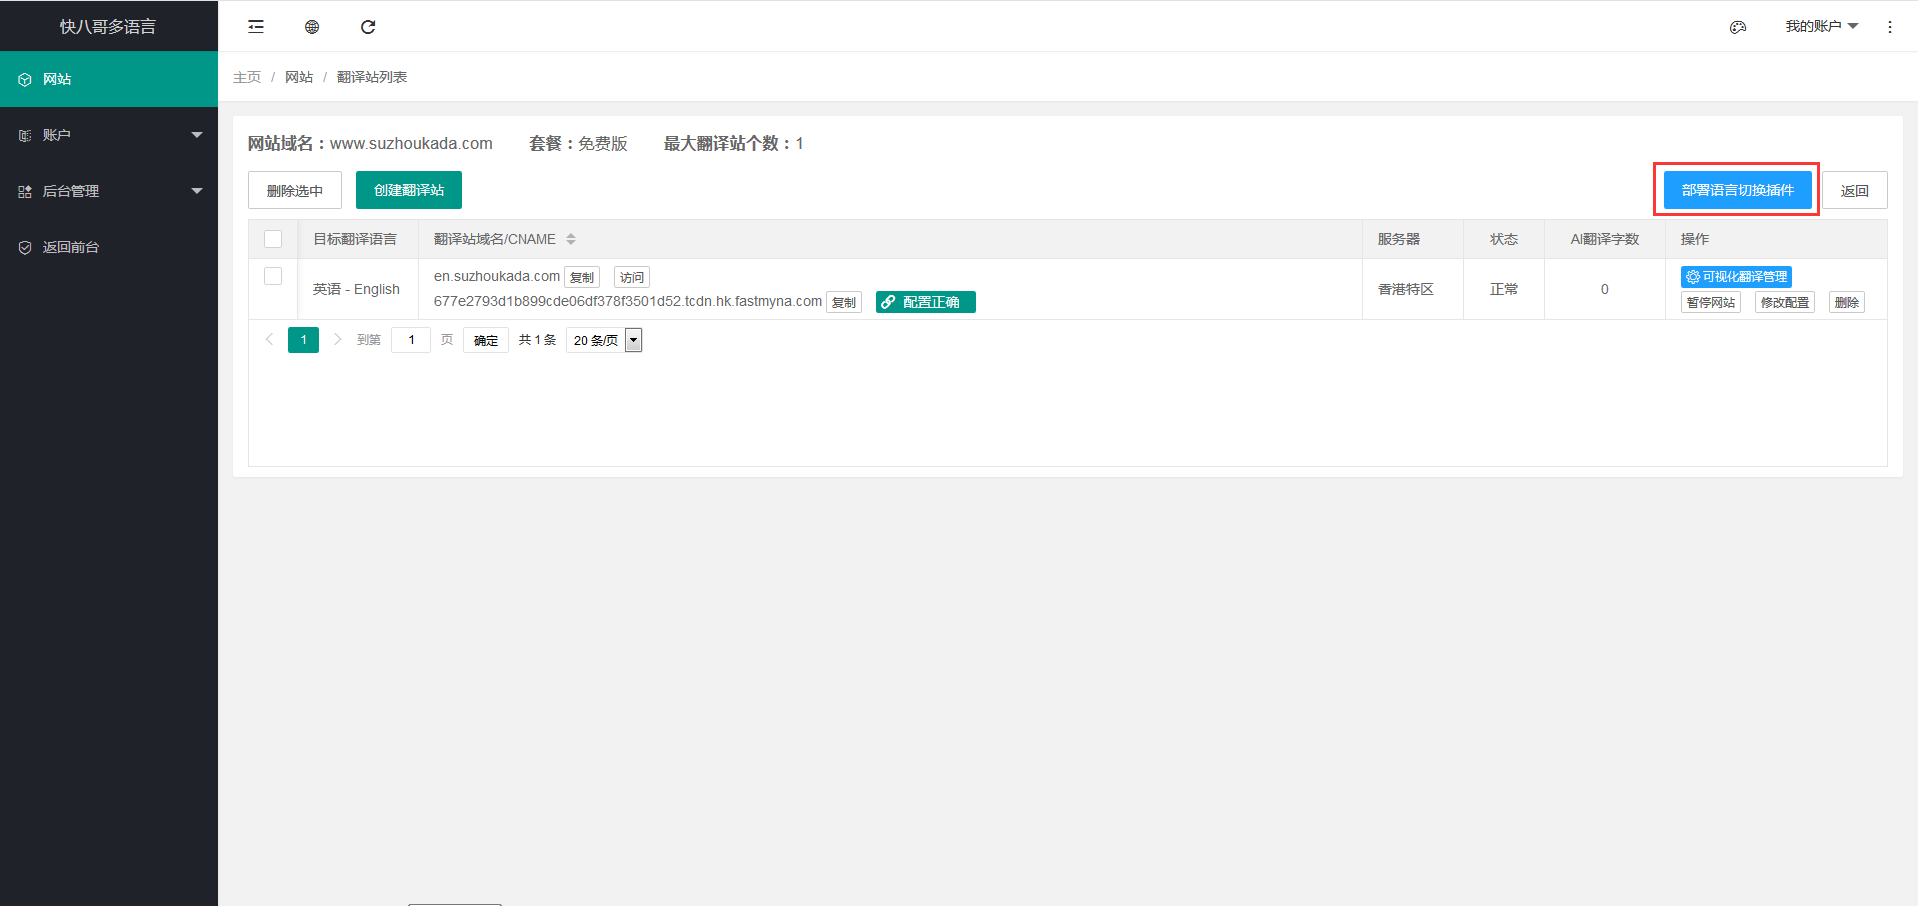Screen dimensions: 1918x906
Task: Focus the page number input field
Action: click(411, 340)
